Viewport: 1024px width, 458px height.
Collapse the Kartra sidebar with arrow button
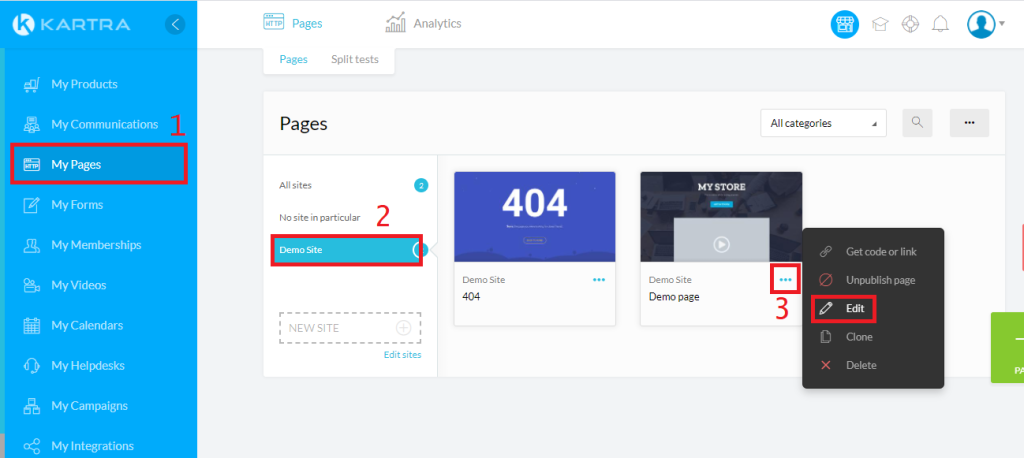coord(176,24)
